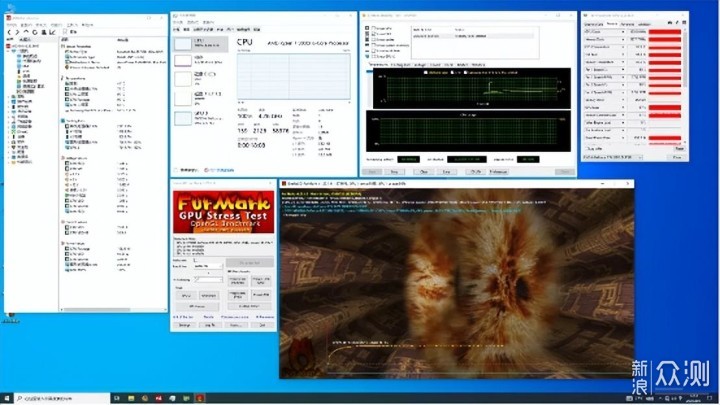Viewport: 720px width, 405px height.
Task: Toggle the Log to file checkbox in GPU-Z
Action: point(586,149)
